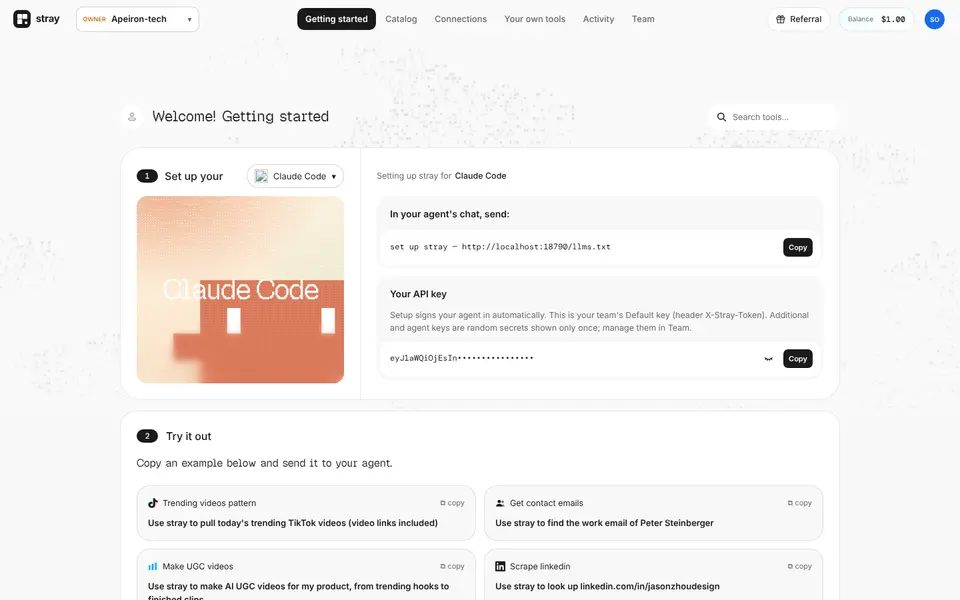Viewport: 960px width, 600px height.
Task: Open the SO user avatar menu
Action: (934, 19)
